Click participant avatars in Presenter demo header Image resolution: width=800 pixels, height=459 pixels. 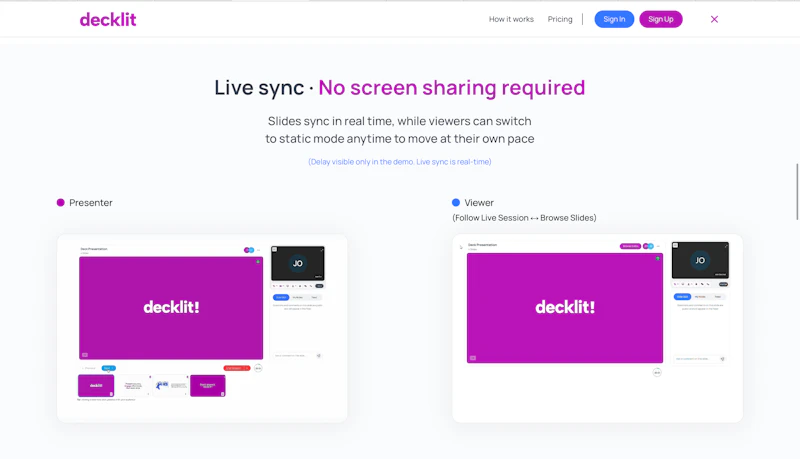[249, 250]
